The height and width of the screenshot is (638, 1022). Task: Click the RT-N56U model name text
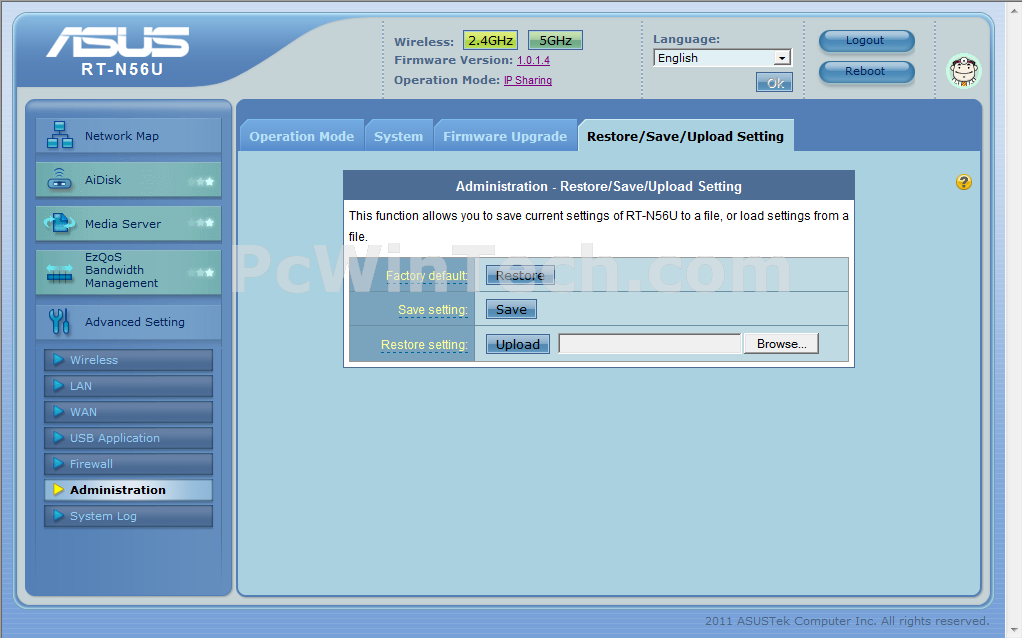tap(122, 69)
